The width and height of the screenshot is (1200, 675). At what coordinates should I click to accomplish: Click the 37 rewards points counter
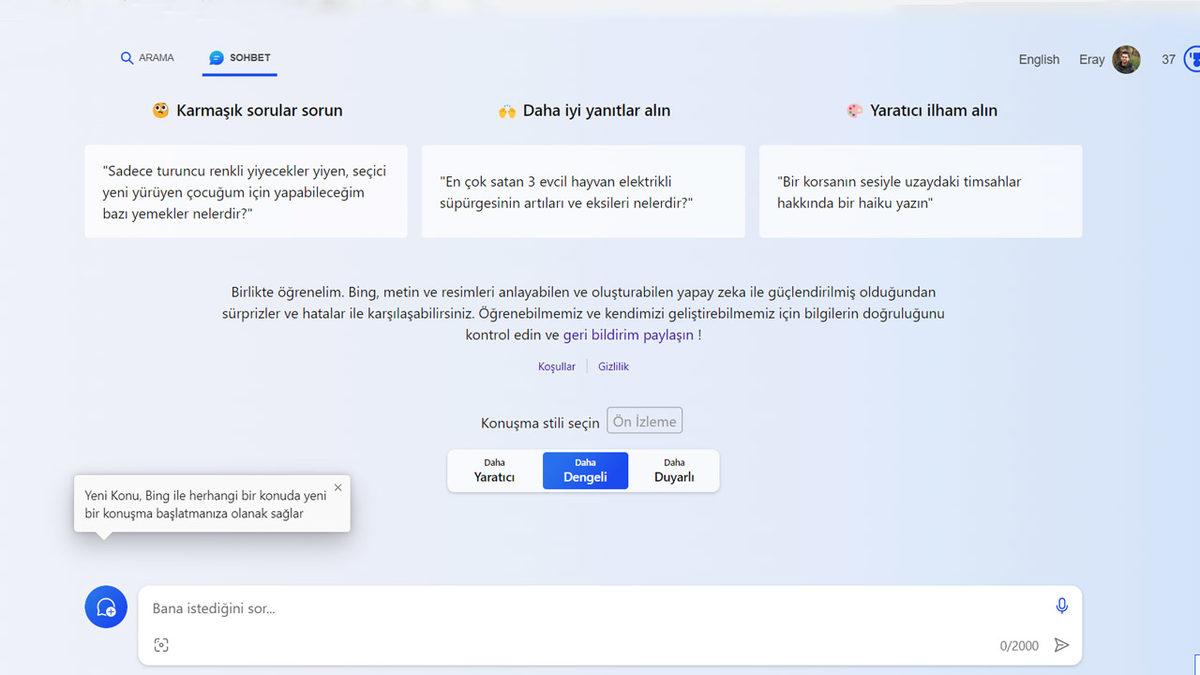click(1168, 59)
